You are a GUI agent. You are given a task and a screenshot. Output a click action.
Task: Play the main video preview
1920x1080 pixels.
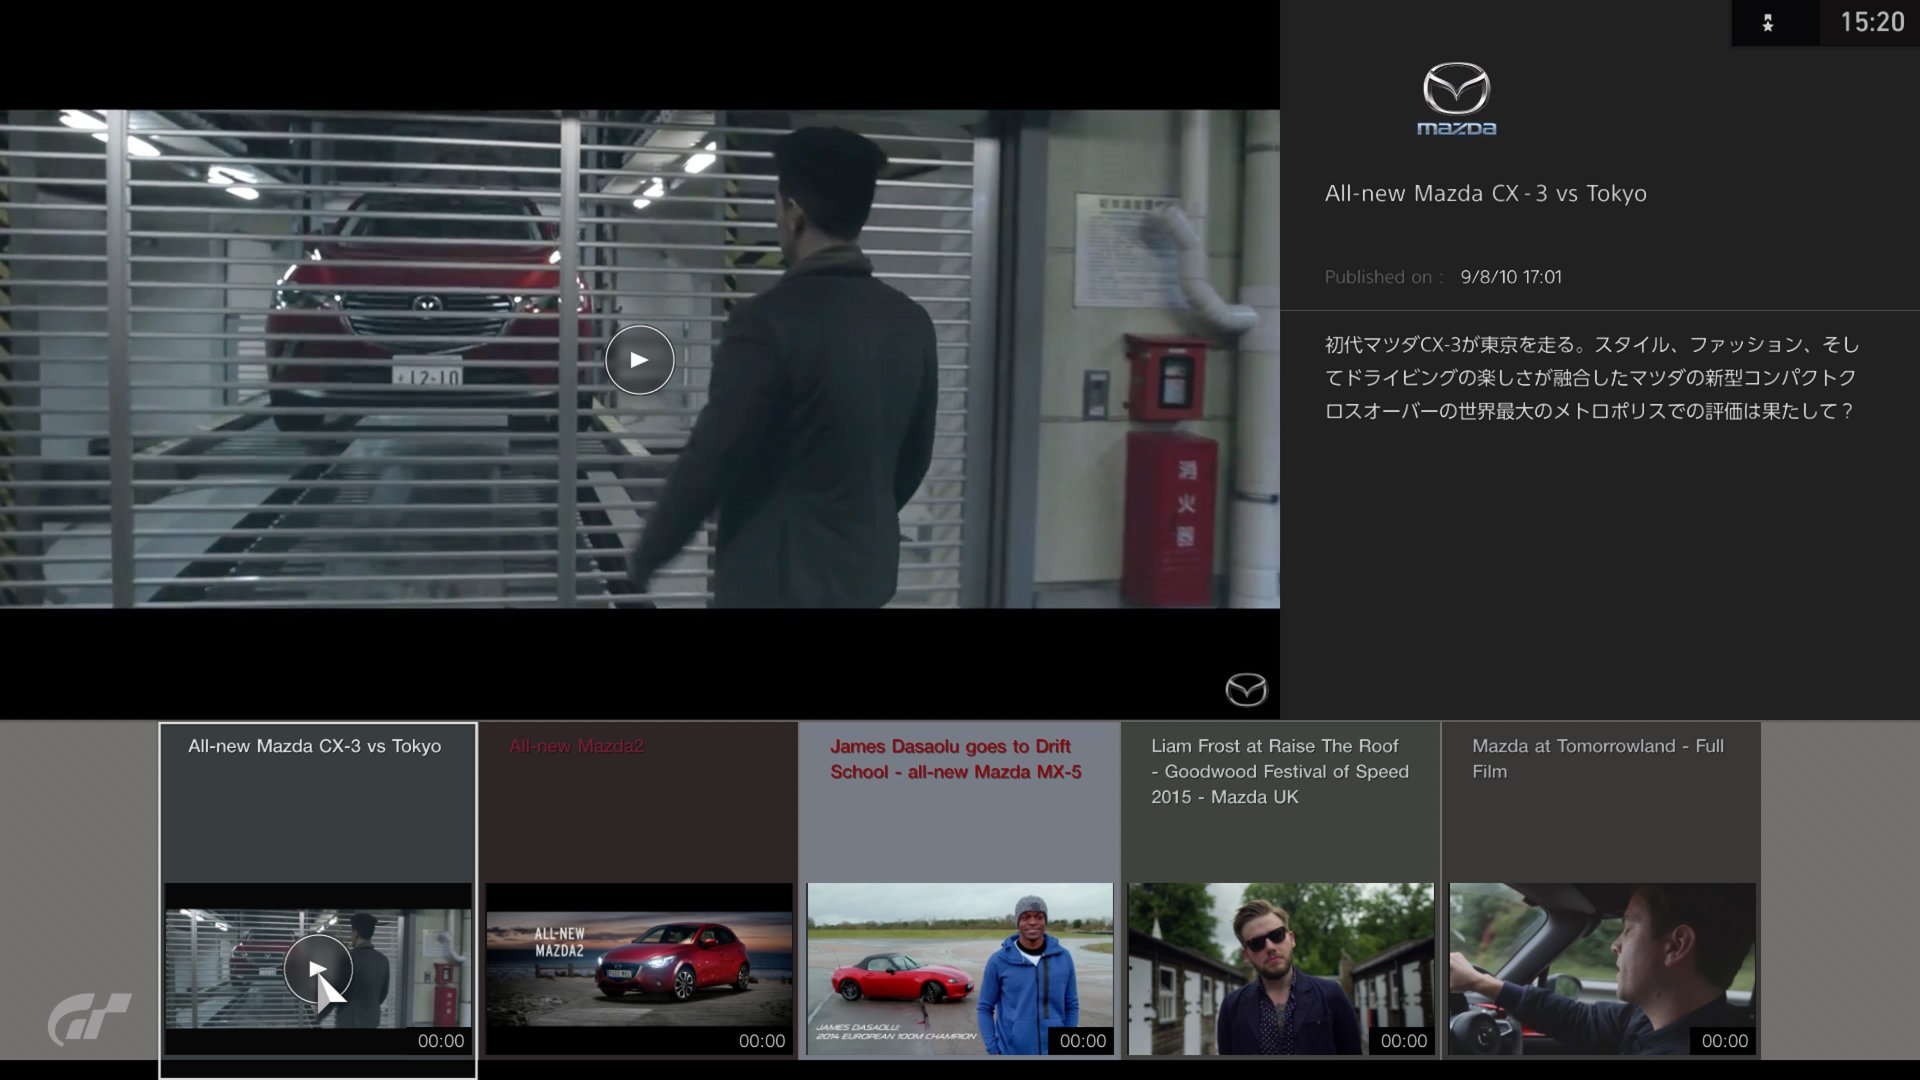click(x=639, y=360)
